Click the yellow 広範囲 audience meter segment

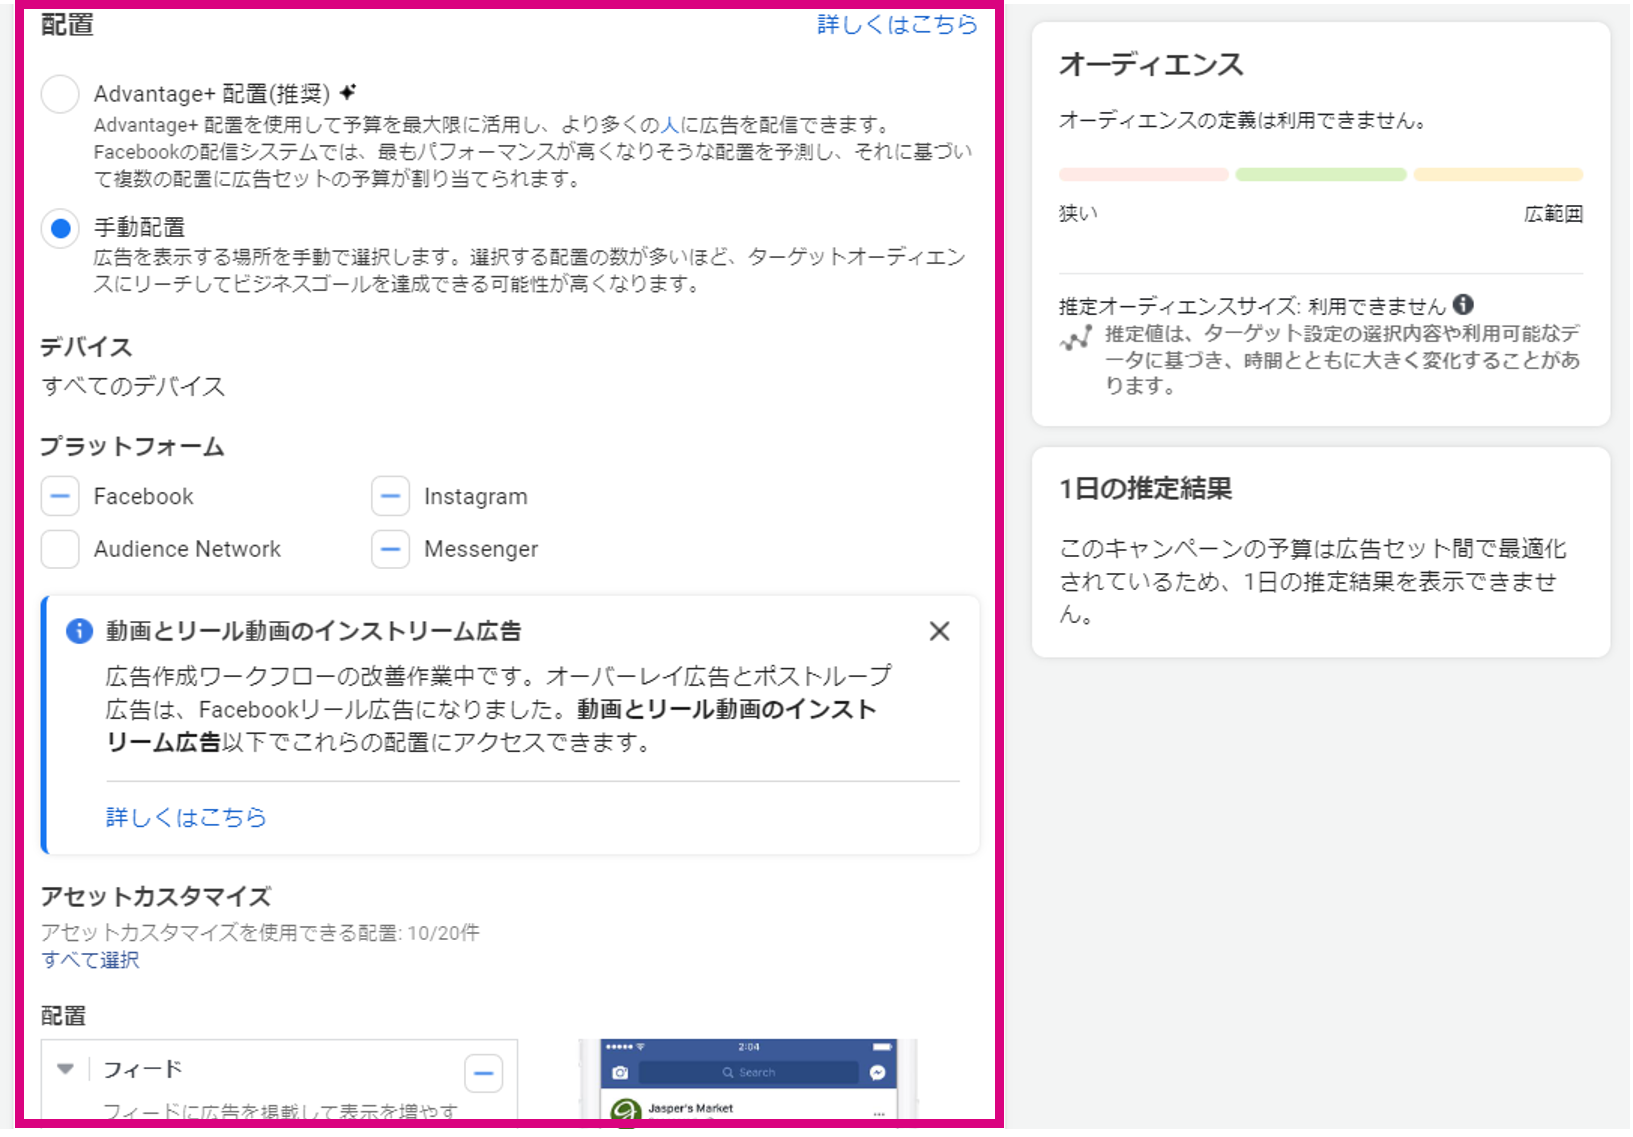coord(1498,175)
